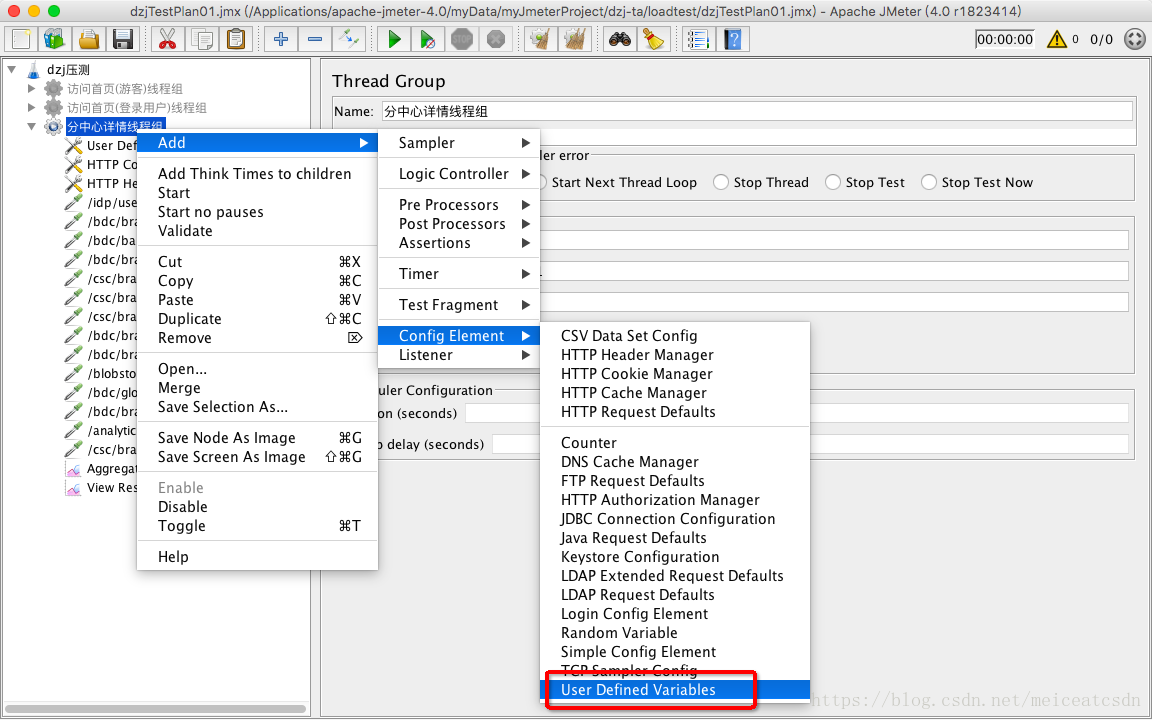1152x720 pixels.
Task: Click Start no pauses play icon
Action: [x=428, y=39]
